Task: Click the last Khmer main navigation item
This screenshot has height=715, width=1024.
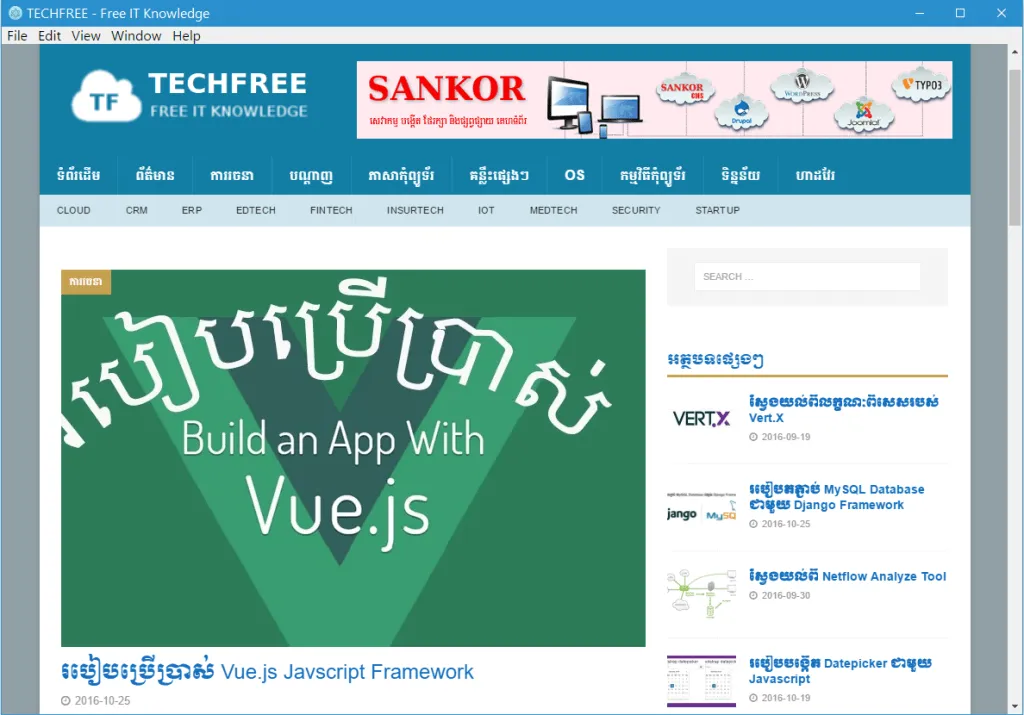Action: 815,175
